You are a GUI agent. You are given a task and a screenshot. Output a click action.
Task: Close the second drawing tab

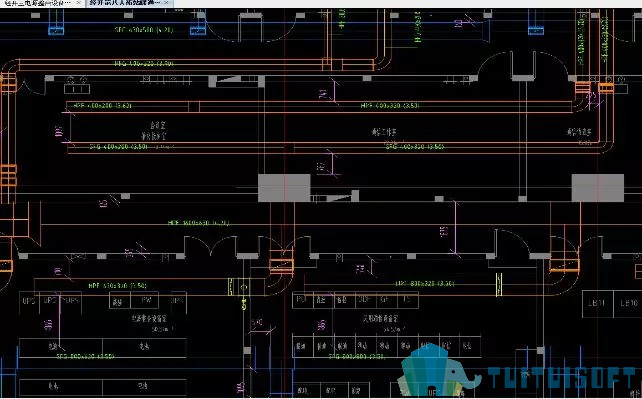pos(166,2)
